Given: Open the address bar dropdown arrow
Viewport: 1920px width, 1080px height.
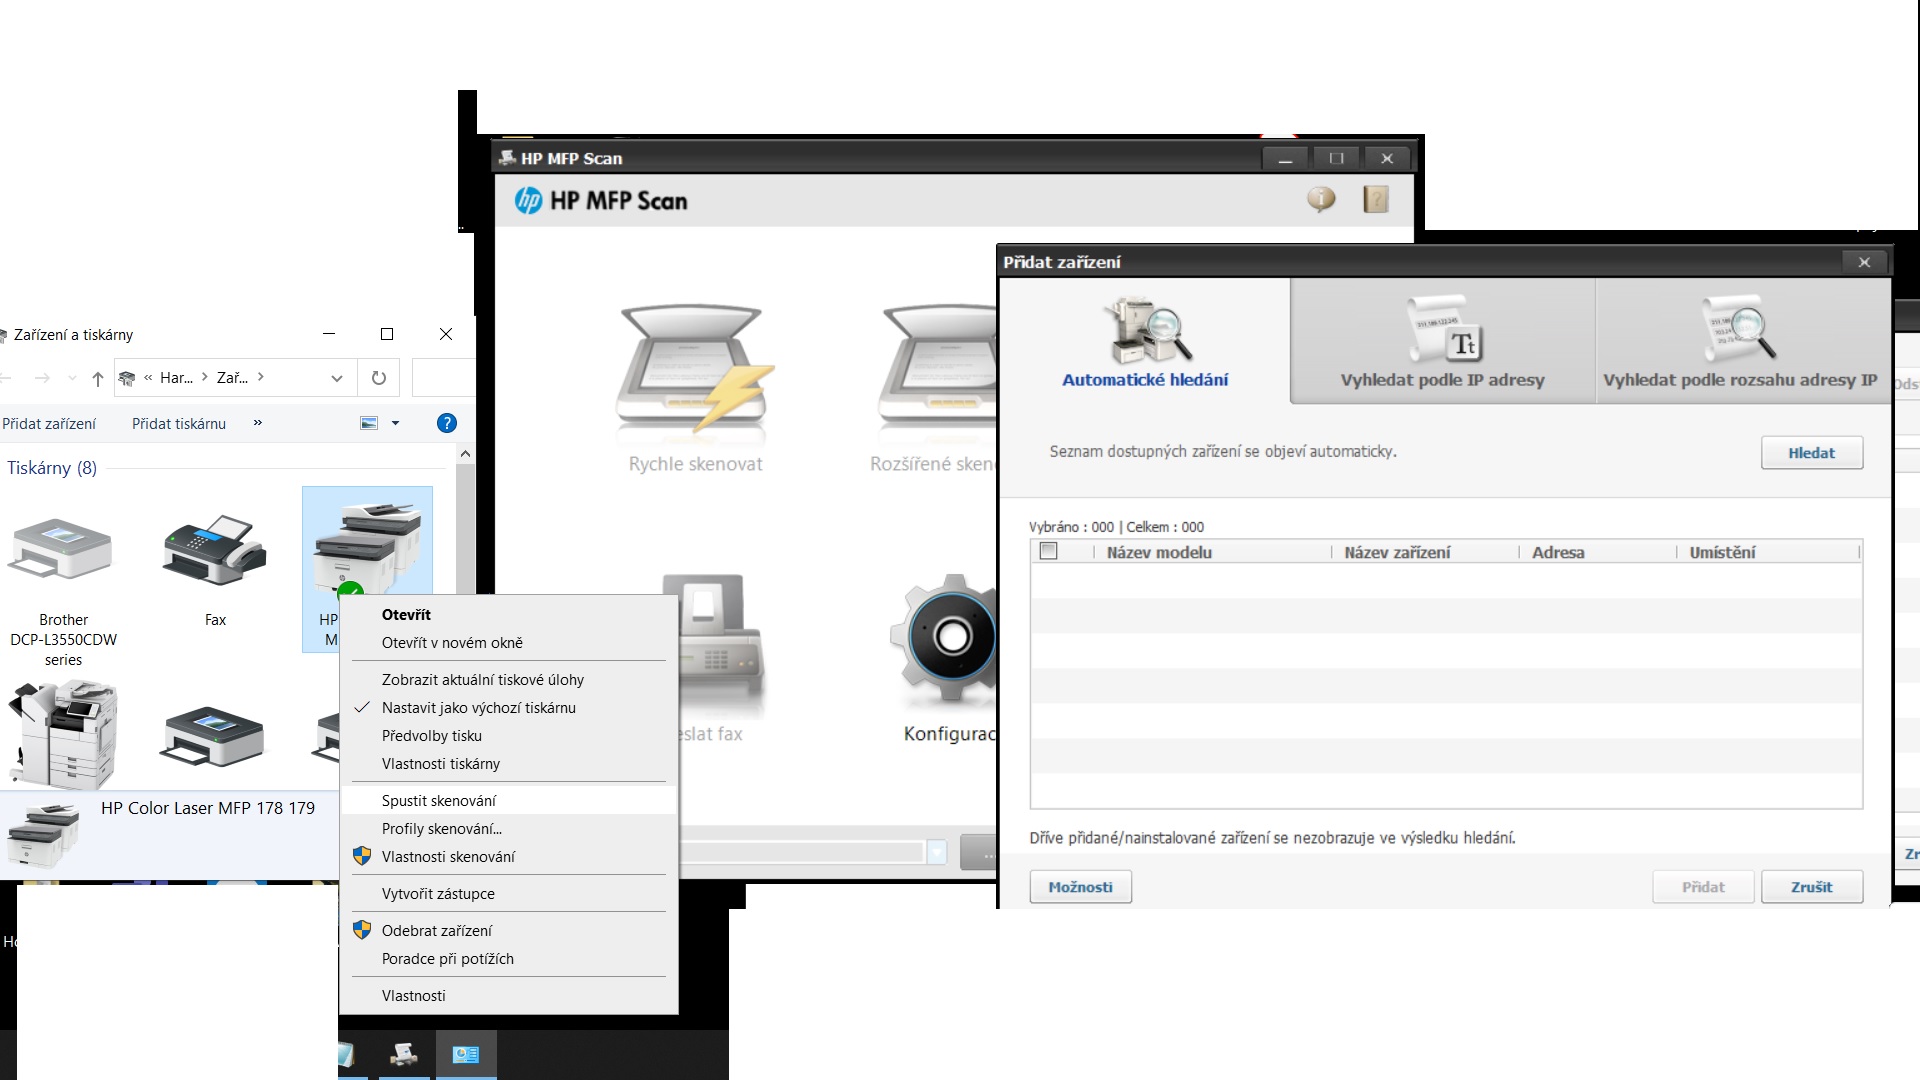Looking at the screenshot, I should tap(336, 378).
